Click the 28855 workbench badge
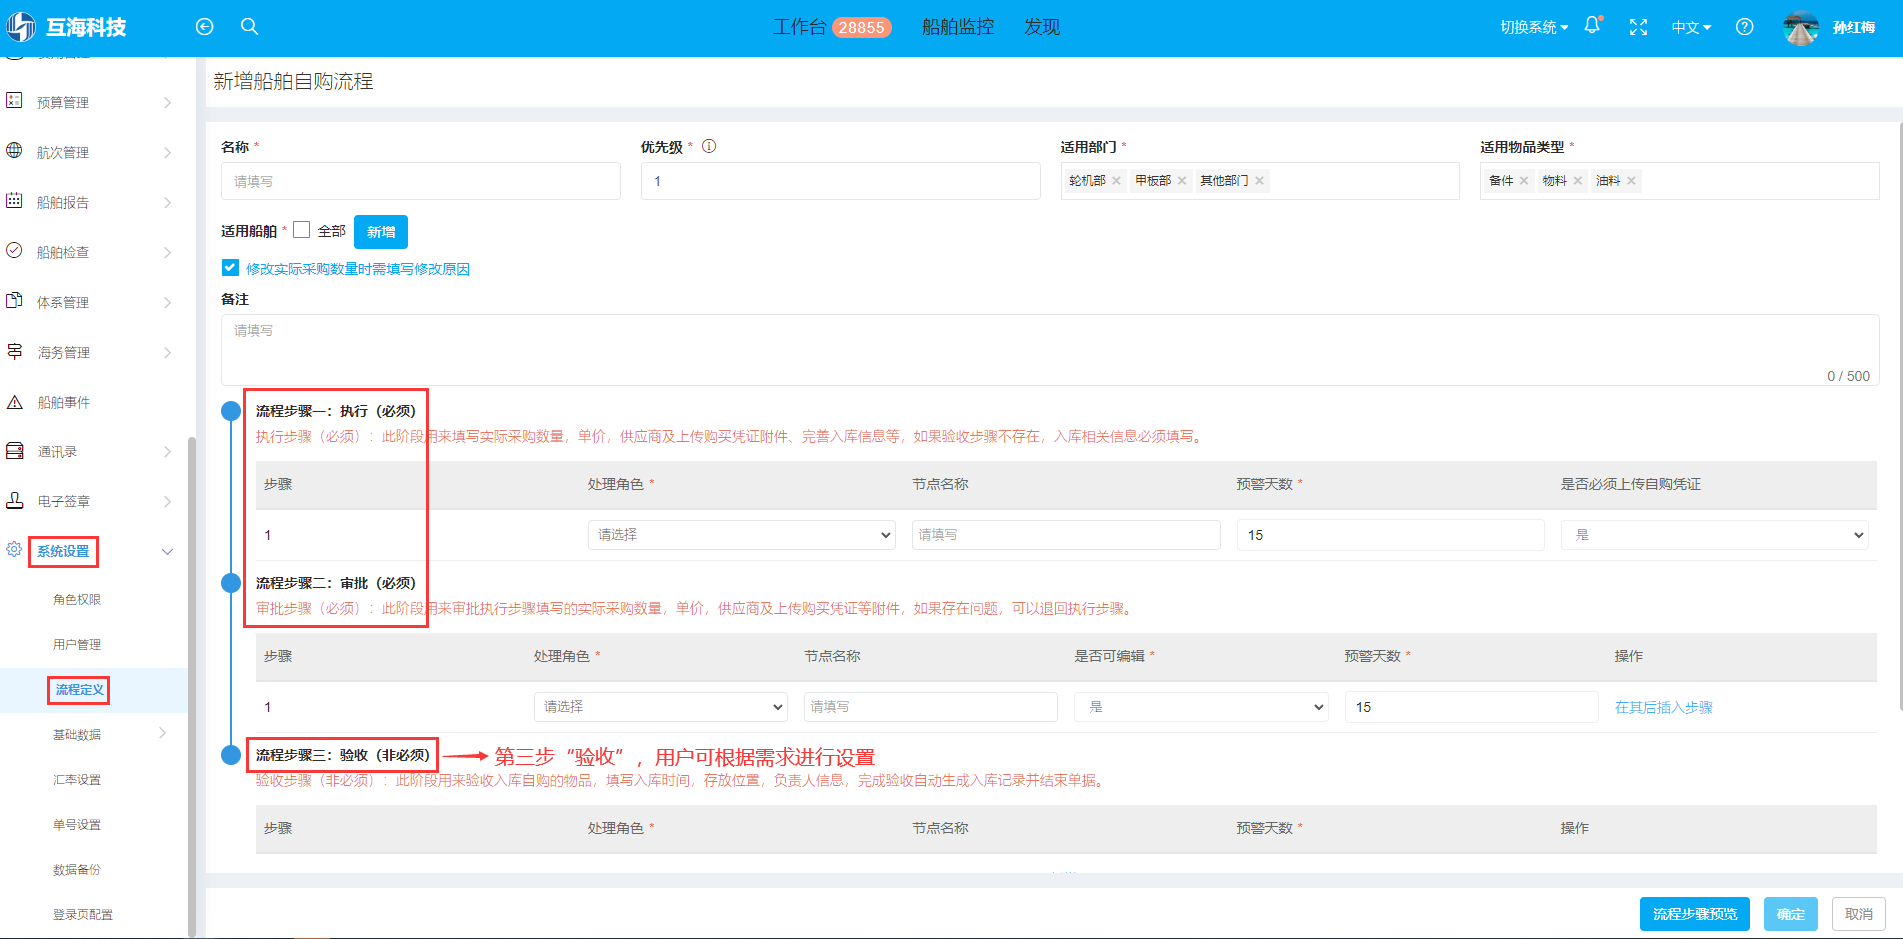The height and width of the screenshot is (939, 1903). 861,28
